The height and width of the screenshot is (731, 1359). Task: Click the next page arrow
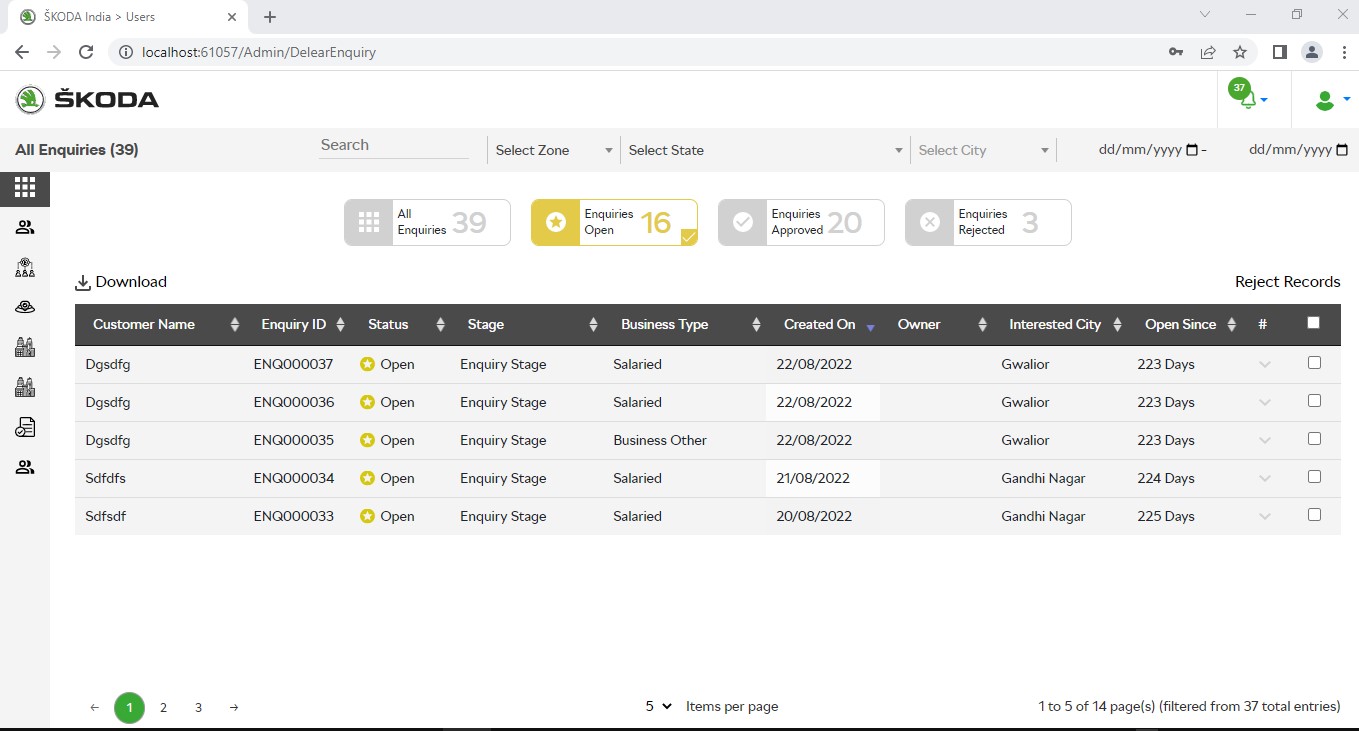tap(234, 708)
